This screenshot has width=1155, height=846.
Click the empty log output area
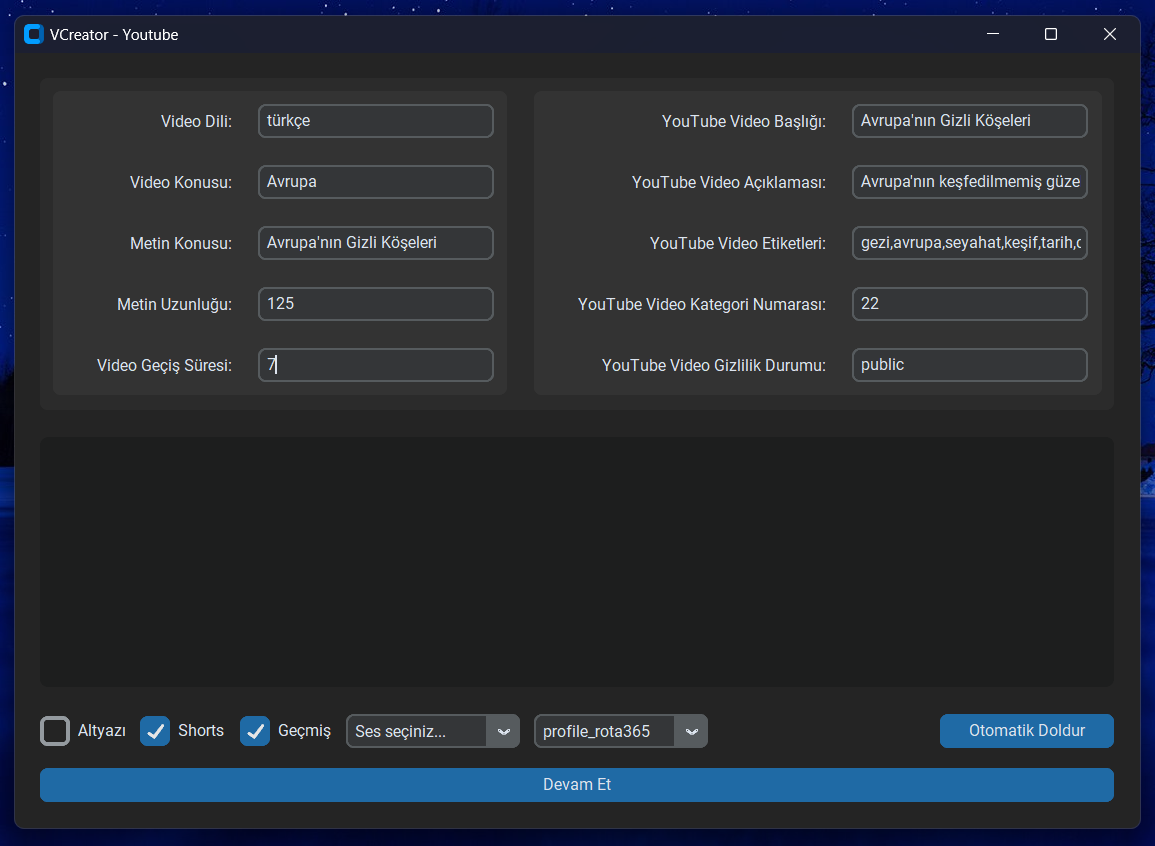[577, 562]
